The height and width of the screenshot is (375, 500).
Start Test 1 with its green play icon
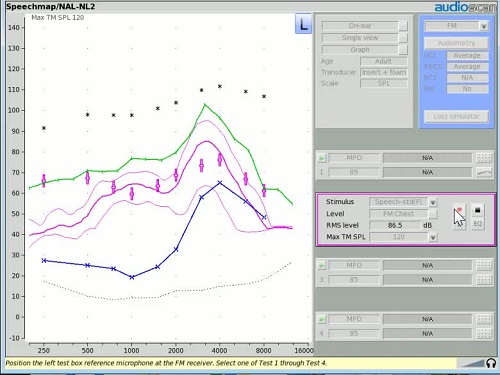(322, 158)
